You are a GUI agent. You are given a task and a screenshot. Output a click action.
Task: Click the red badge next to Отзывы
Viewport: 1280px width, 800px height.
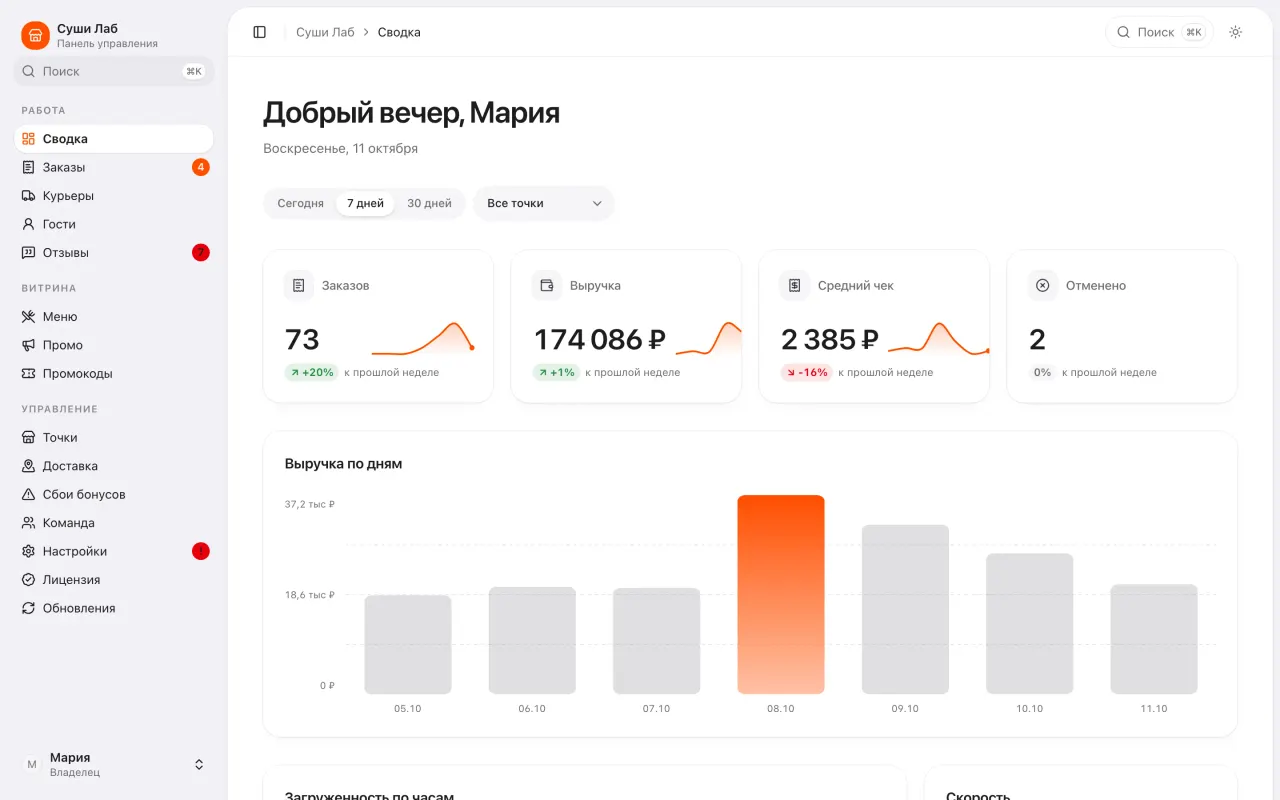(x=201, y=253)
